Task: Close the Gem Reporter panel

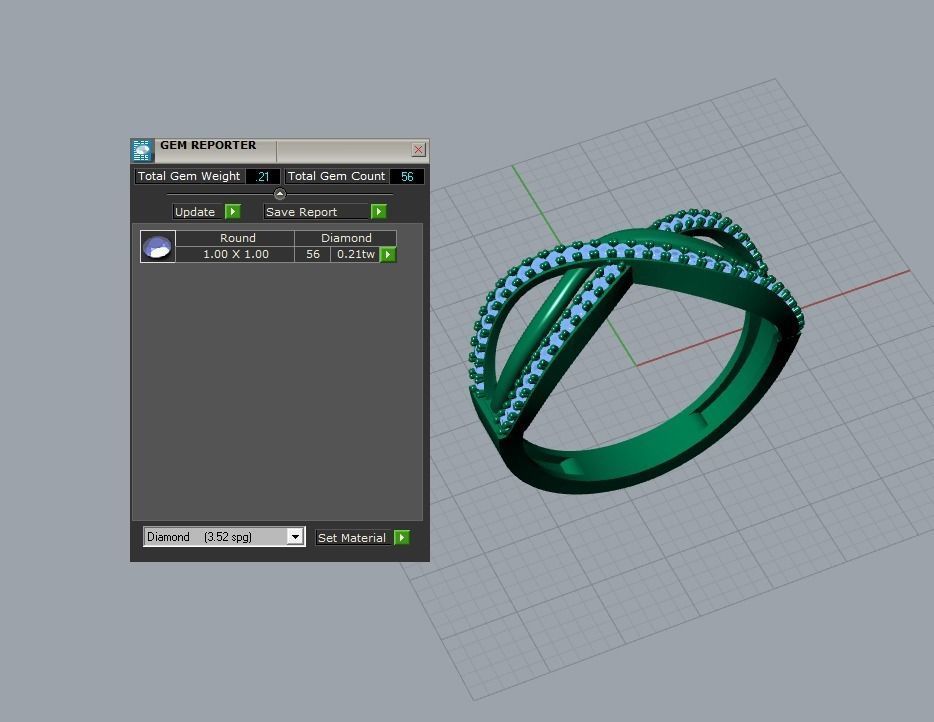Action: (x=418, y=150)
